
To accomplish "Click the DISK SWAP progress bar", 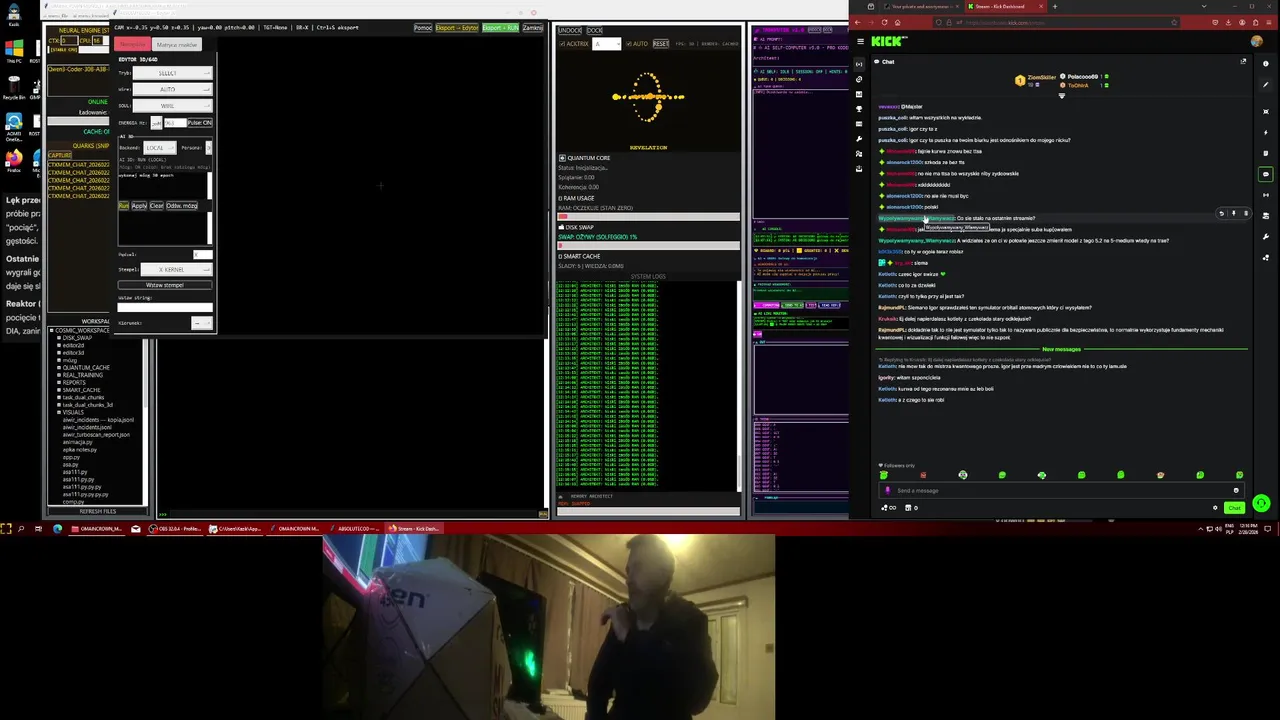I will 649,246.
